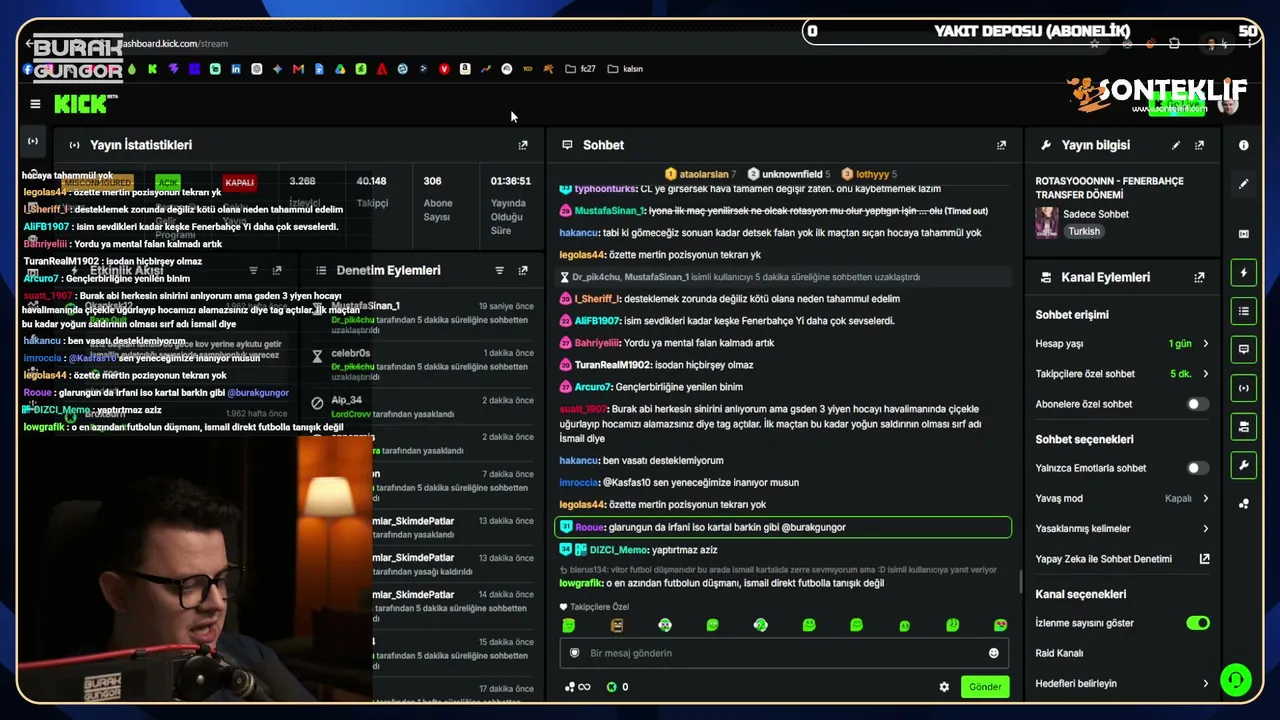
Task: Click the Sadece Sohbet category
Action: (1097, 214)
